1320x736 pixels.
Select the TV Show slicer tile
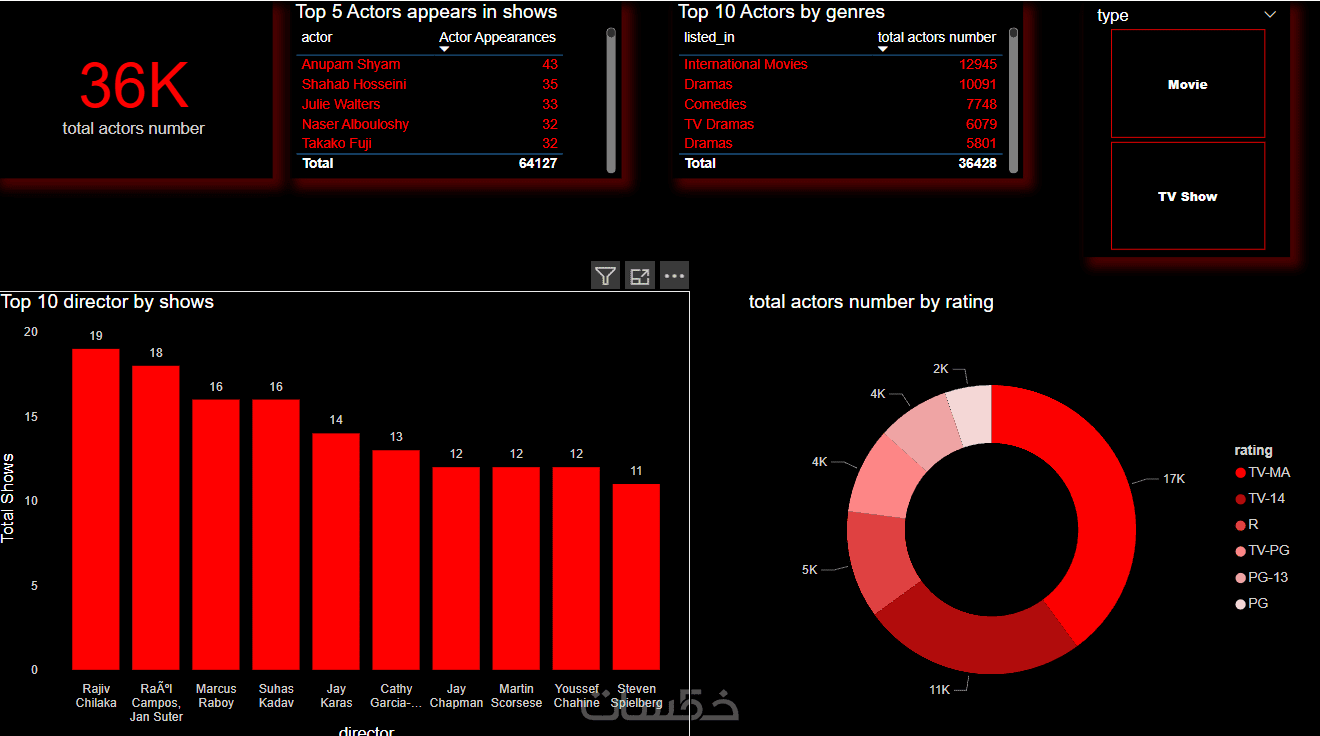point(1188,196)
